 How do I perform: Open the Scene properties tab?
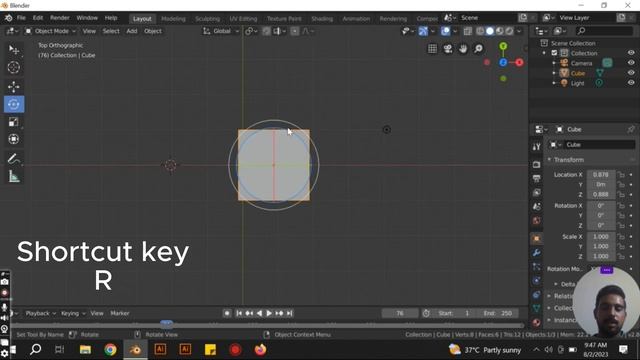[536, 207]
